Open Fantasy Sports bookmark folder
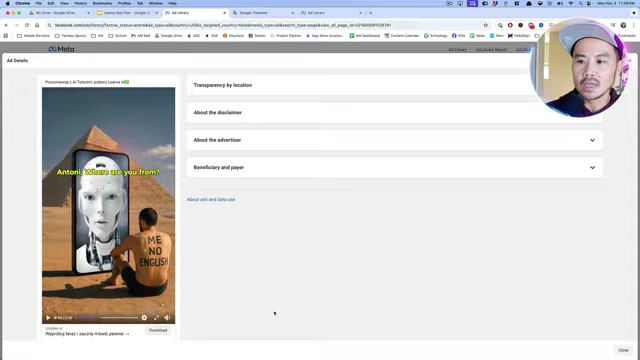The image size is (640, 360). tap(71, 36)
